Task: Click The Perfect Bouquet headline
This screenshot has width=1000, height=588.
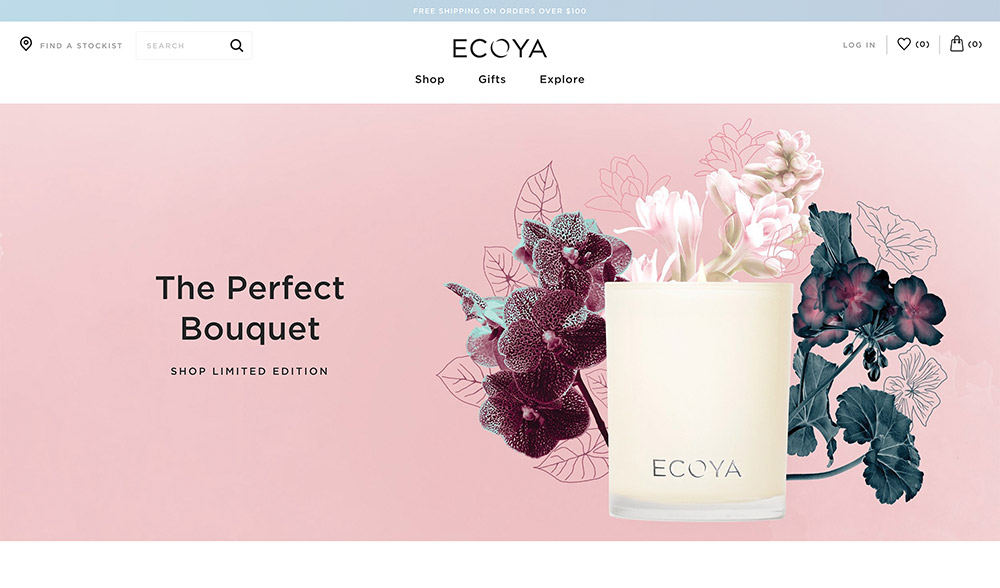Action: [250, 308]
